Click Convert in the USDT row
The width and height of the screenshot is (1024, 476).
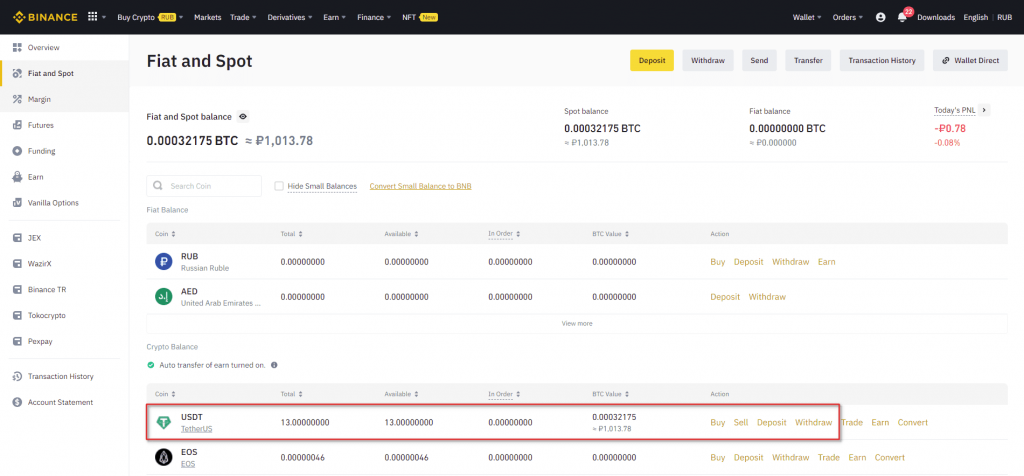coord(912,422)
